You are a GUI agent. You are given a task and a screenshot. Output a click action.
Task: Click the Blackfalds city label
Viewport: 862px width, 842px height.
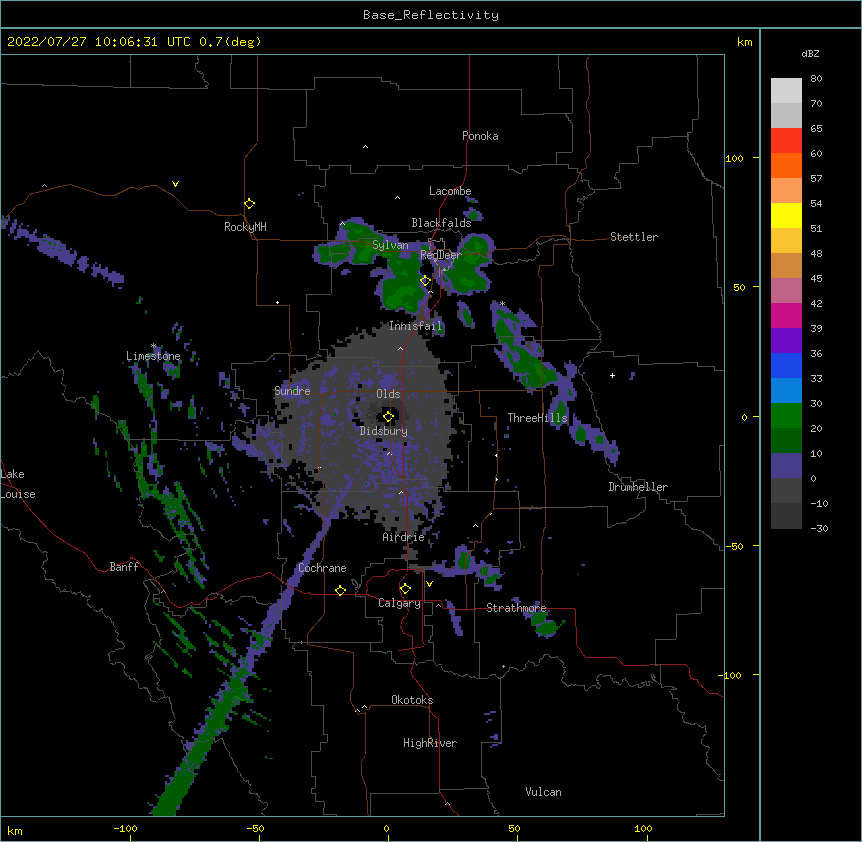point(441,223)
